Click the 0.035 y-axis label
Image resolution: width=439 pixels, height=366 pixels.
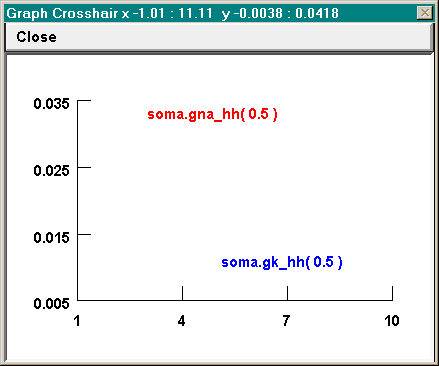[x=51, y=104]
